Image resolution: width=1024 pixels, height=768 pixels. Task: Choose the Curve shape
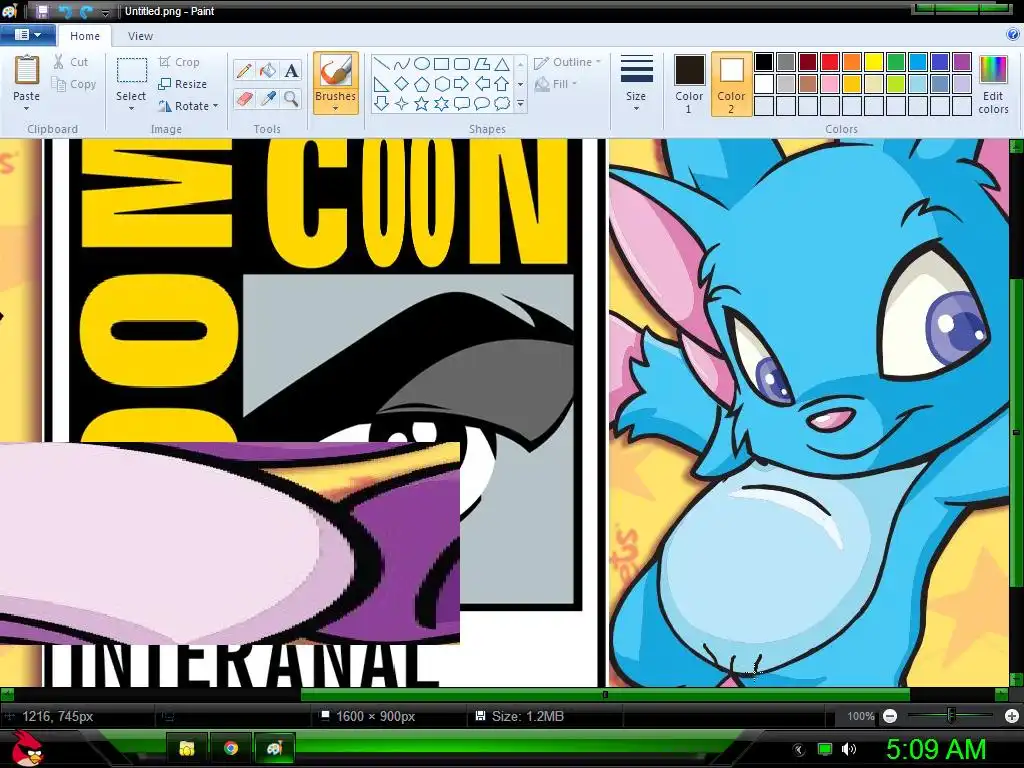pos(402,64)
